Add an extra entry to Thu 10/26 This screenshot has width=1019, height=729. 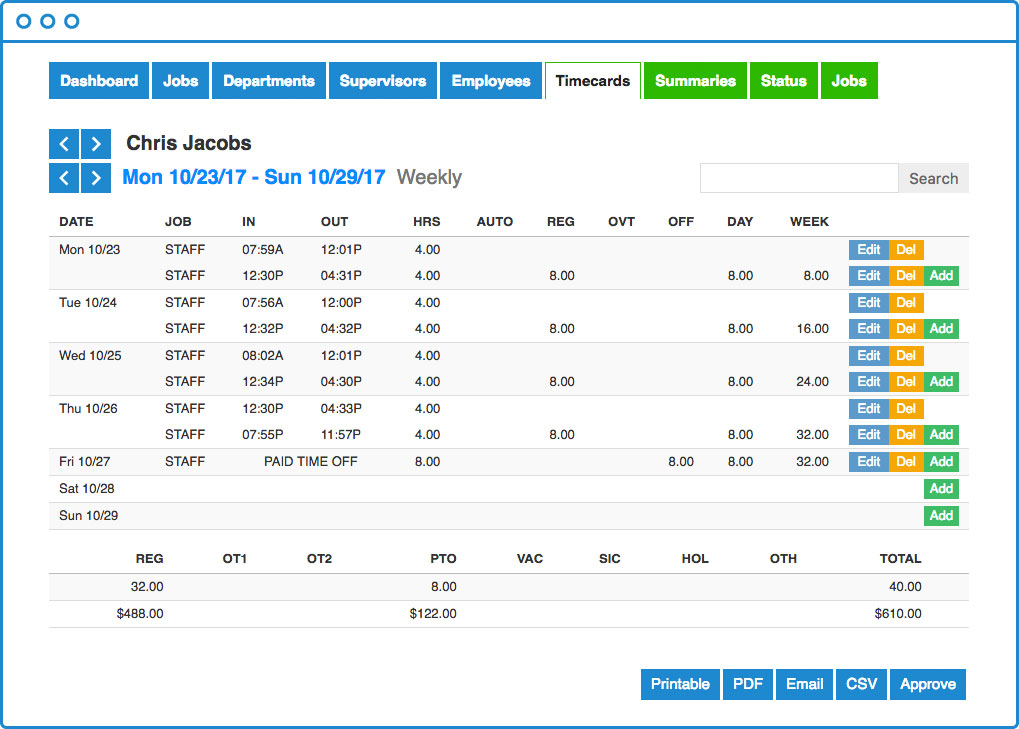point(941,434)
